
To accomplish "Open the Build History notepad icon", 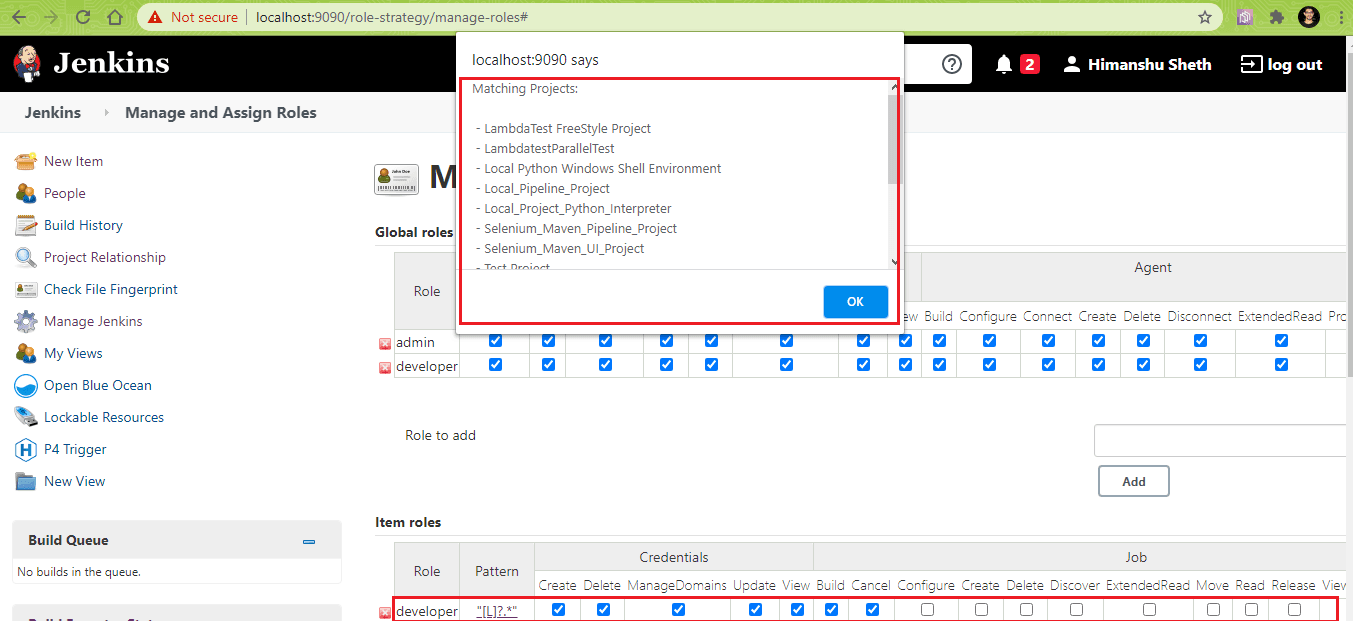I will tap(26, 225).
